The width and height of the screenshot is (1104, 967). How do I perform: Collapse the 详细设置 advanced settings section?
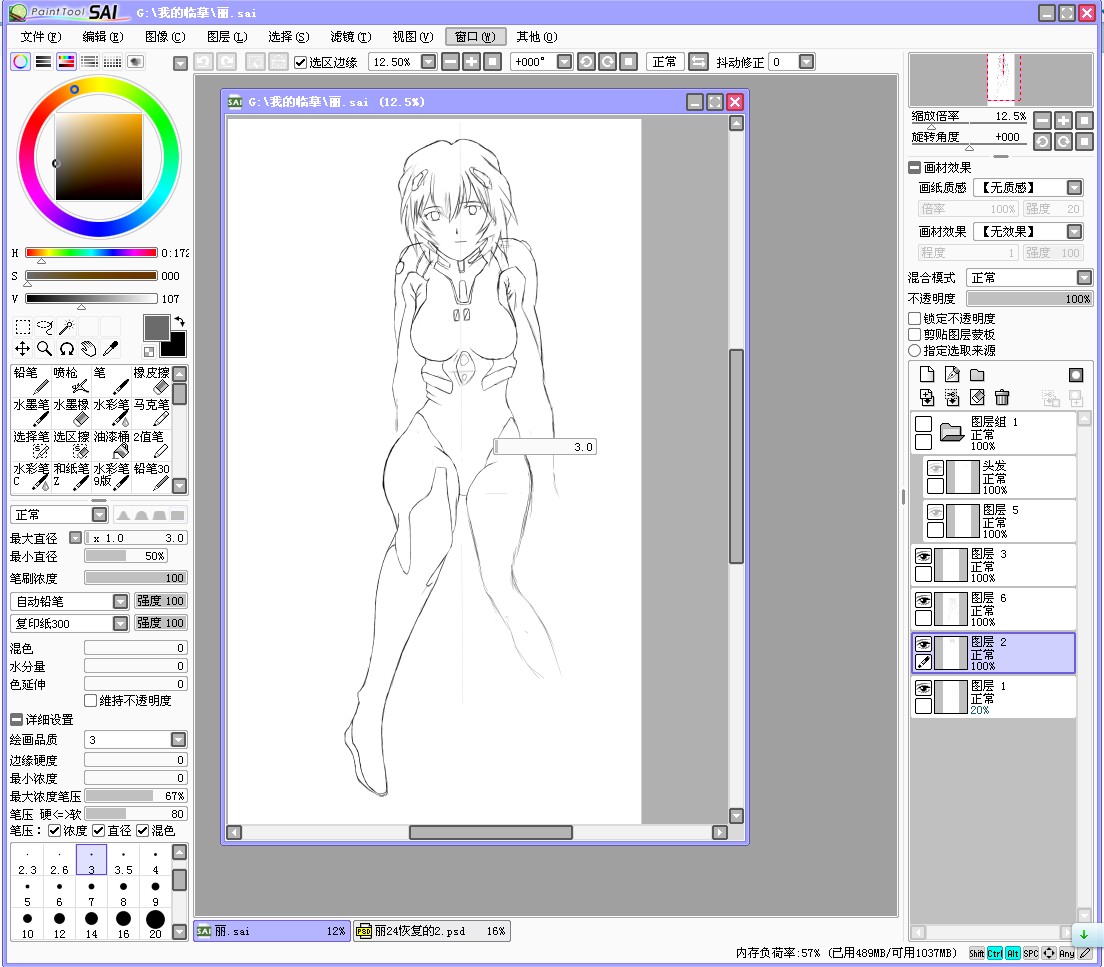pyautogui.click(x=15, y=720)
